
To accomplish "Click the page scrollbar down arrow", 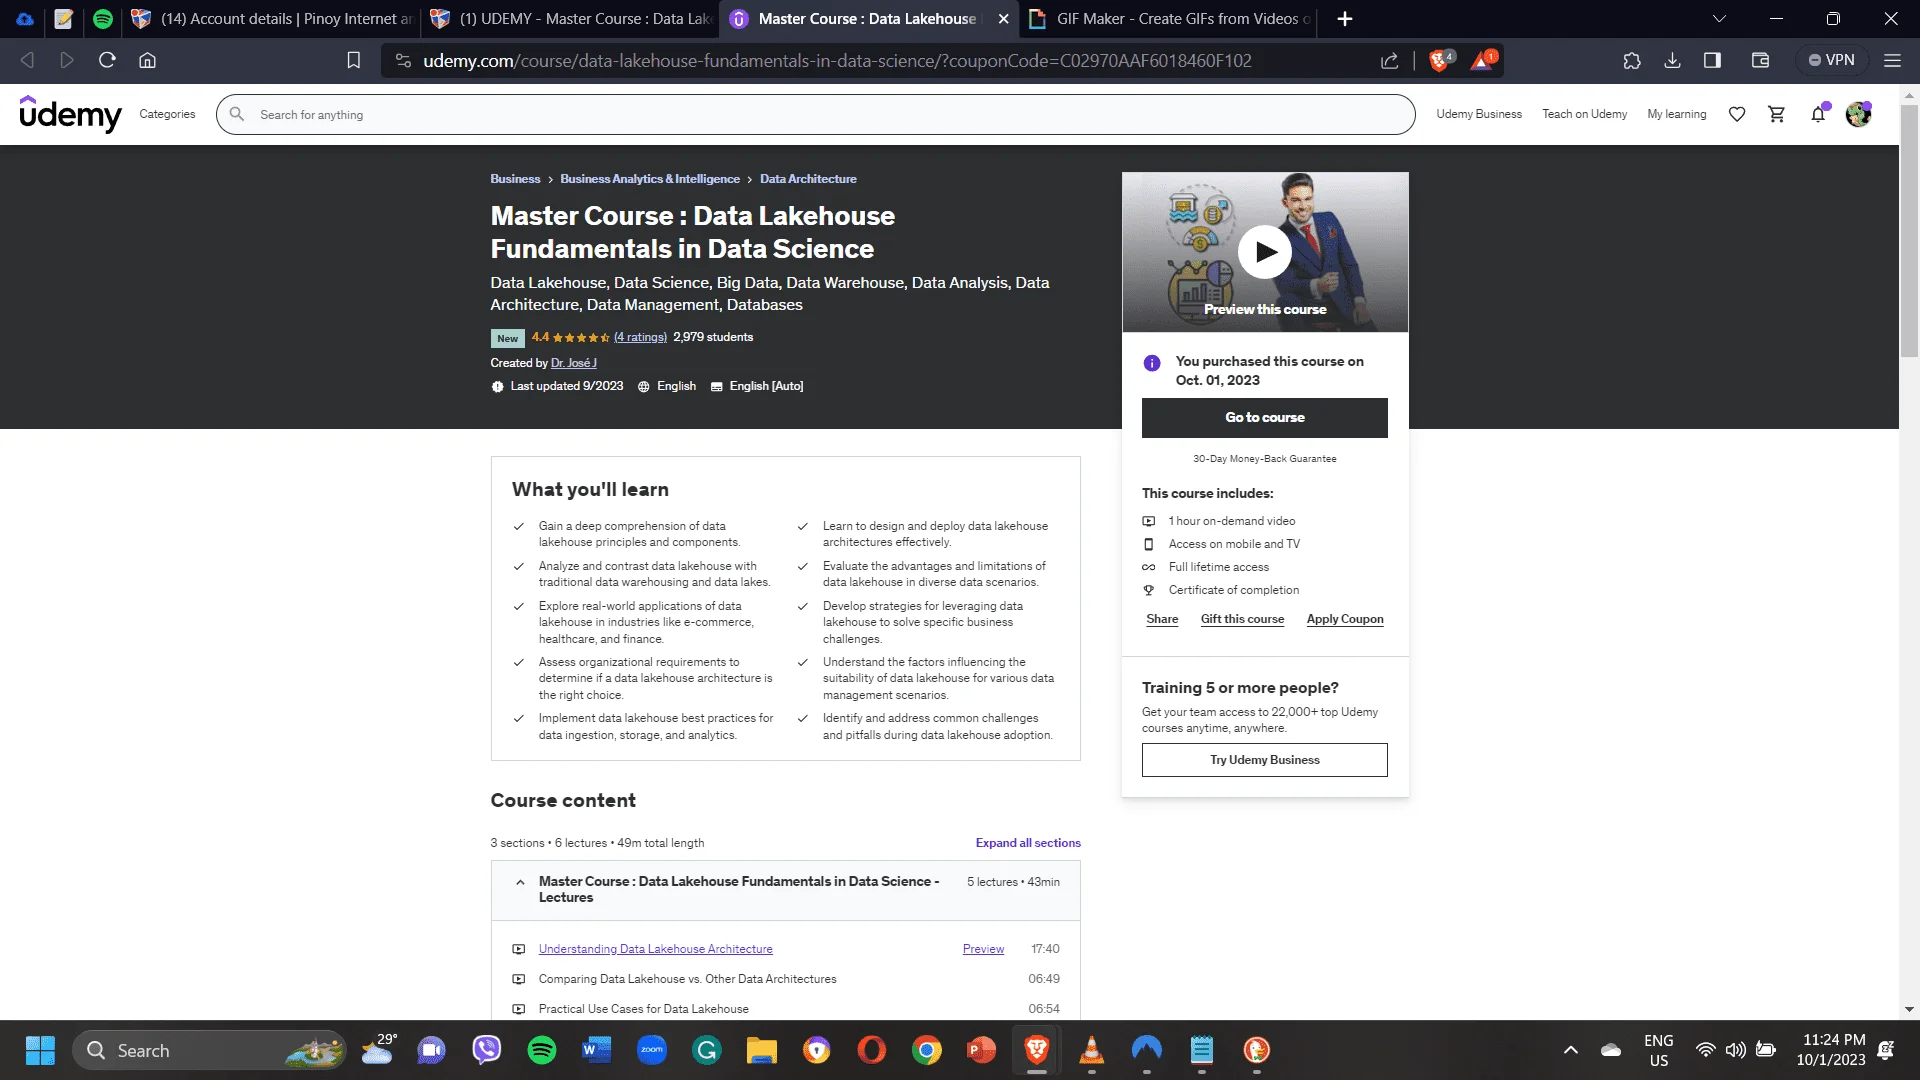I will pyautogui.click(x=1909, y=1010).
